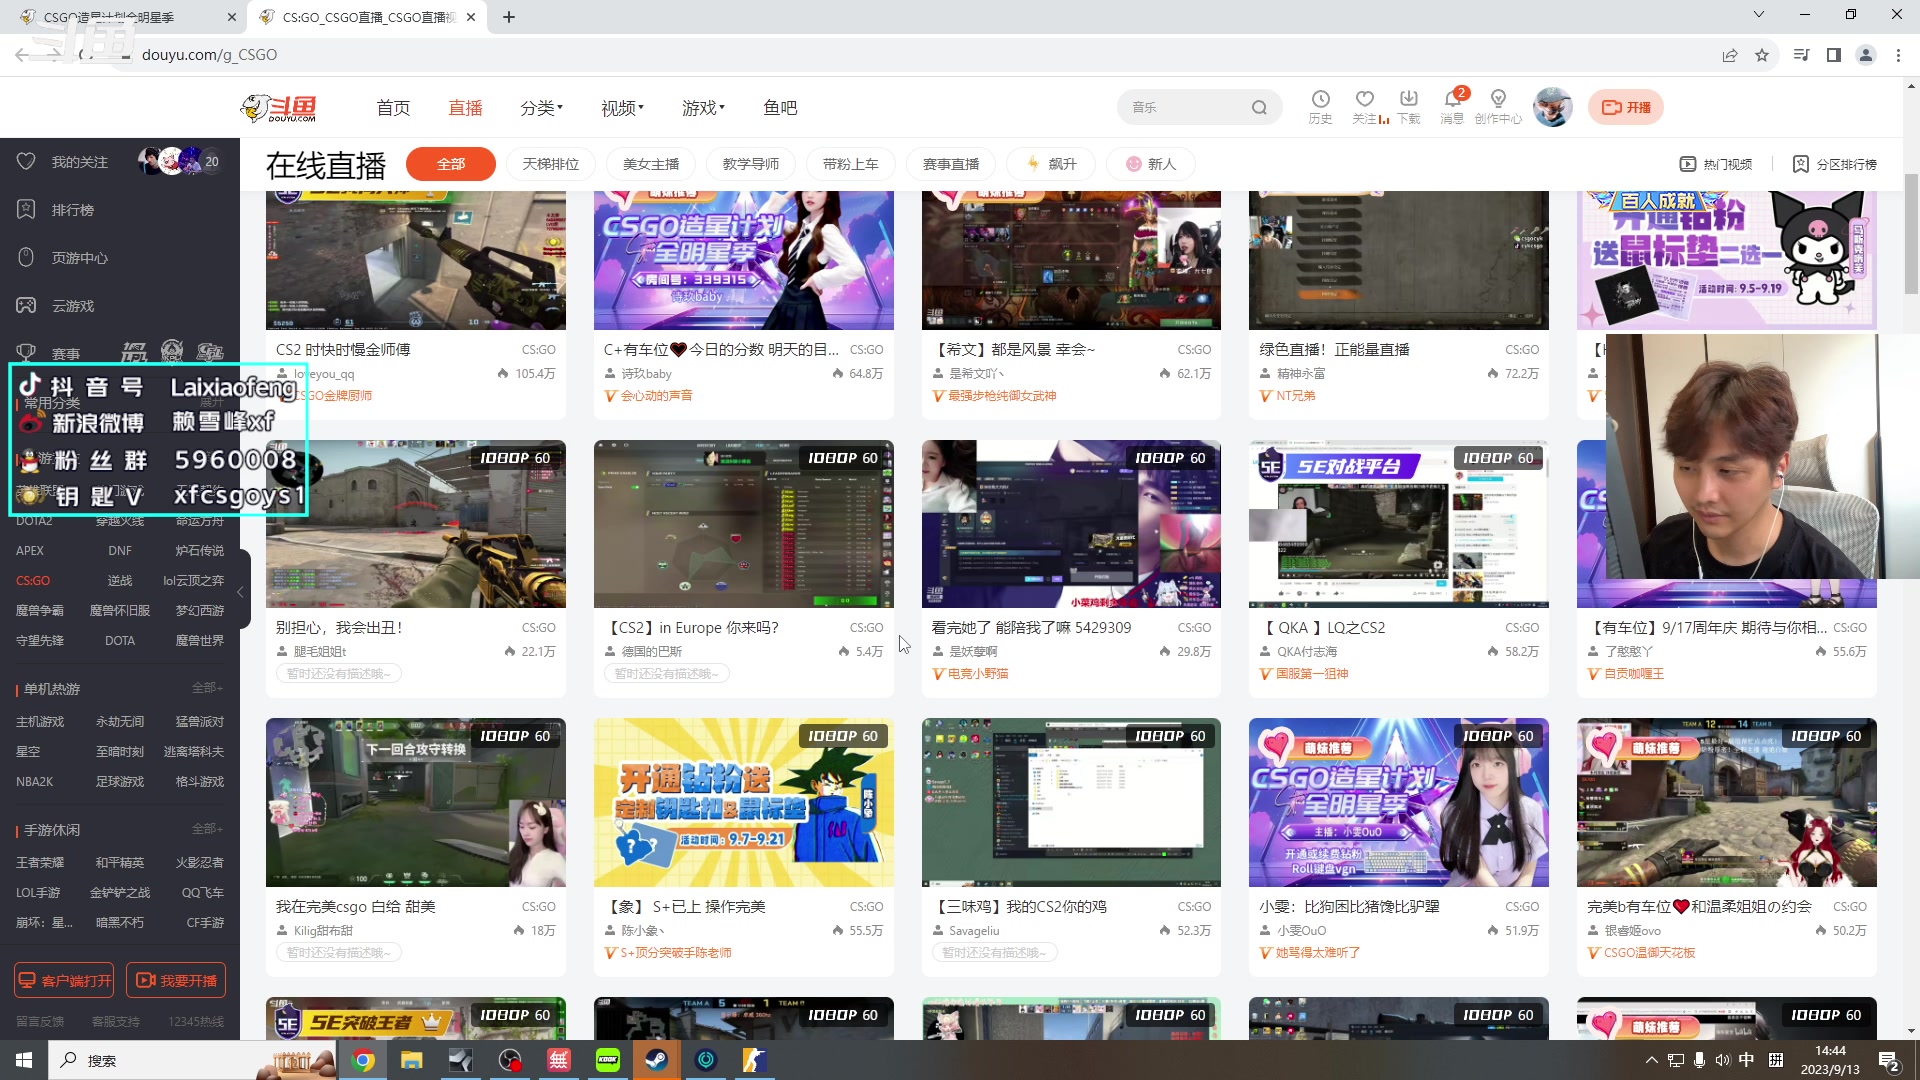Click the search input field
The height and width of the screenshot is (1080, 1920).
pos(1185,107)
